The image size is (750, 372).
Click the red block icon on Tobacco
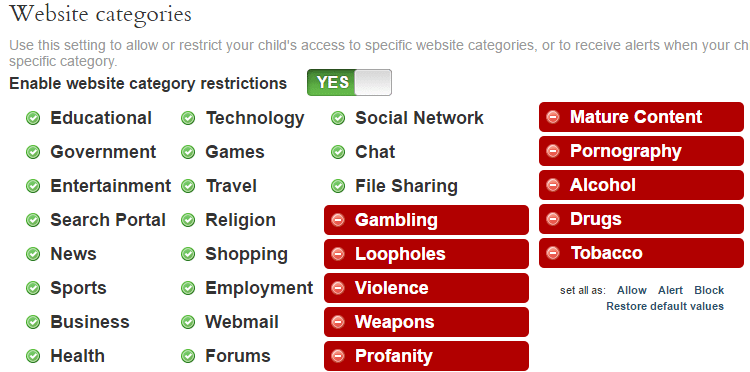pos(552,253)
